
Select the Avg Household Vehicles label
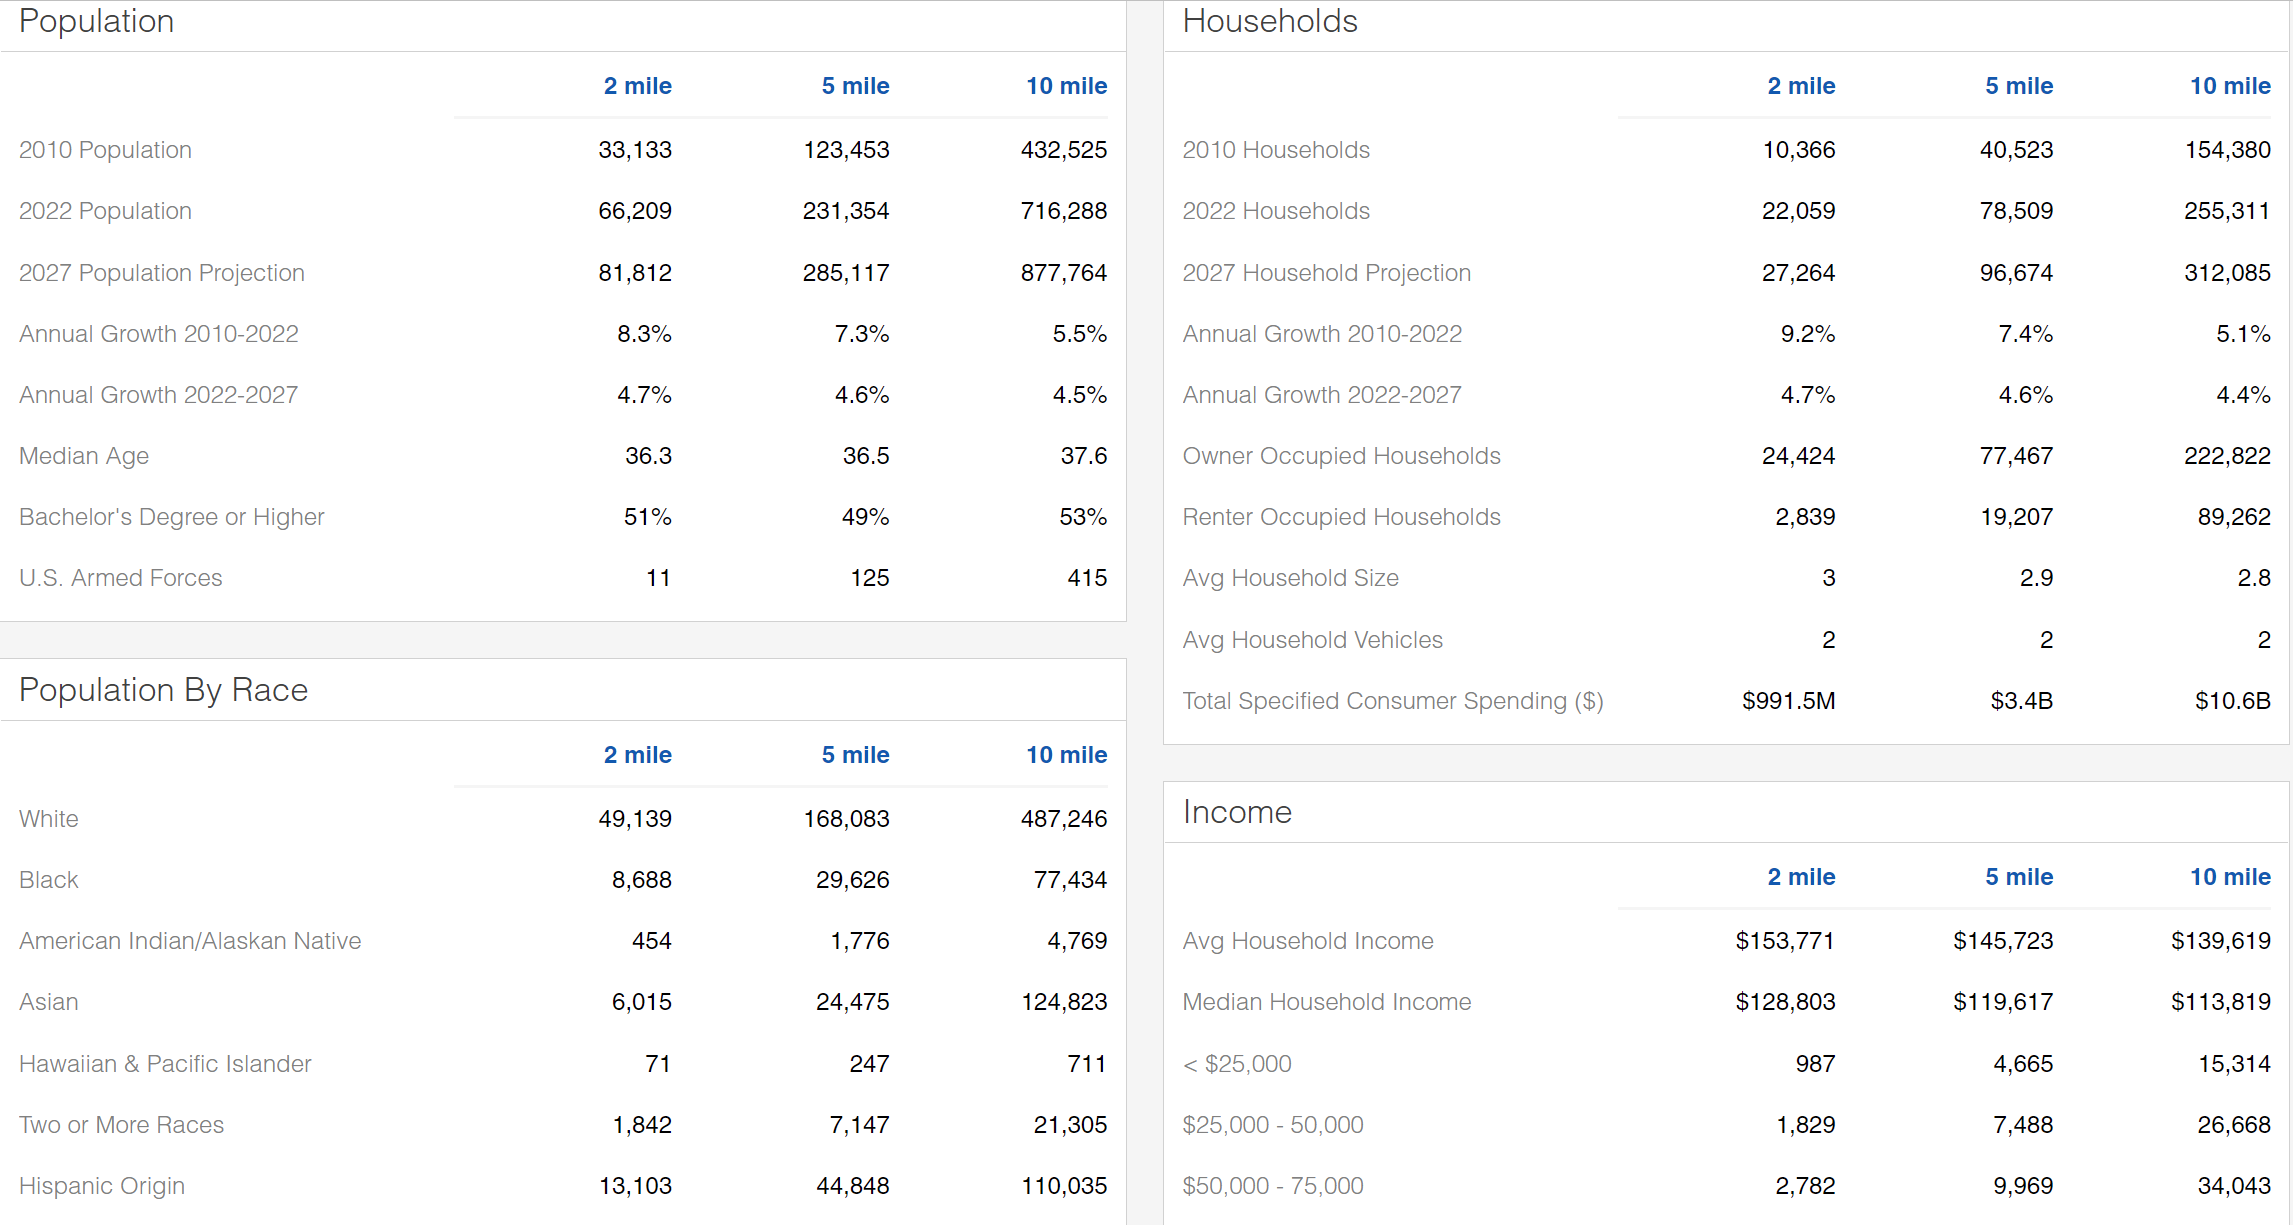1313,640
